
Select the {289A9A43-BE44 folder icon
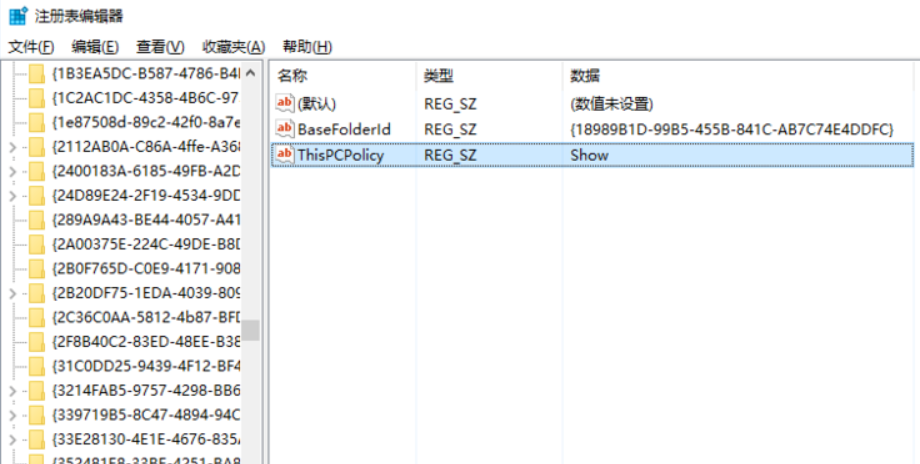click(38, 219)
